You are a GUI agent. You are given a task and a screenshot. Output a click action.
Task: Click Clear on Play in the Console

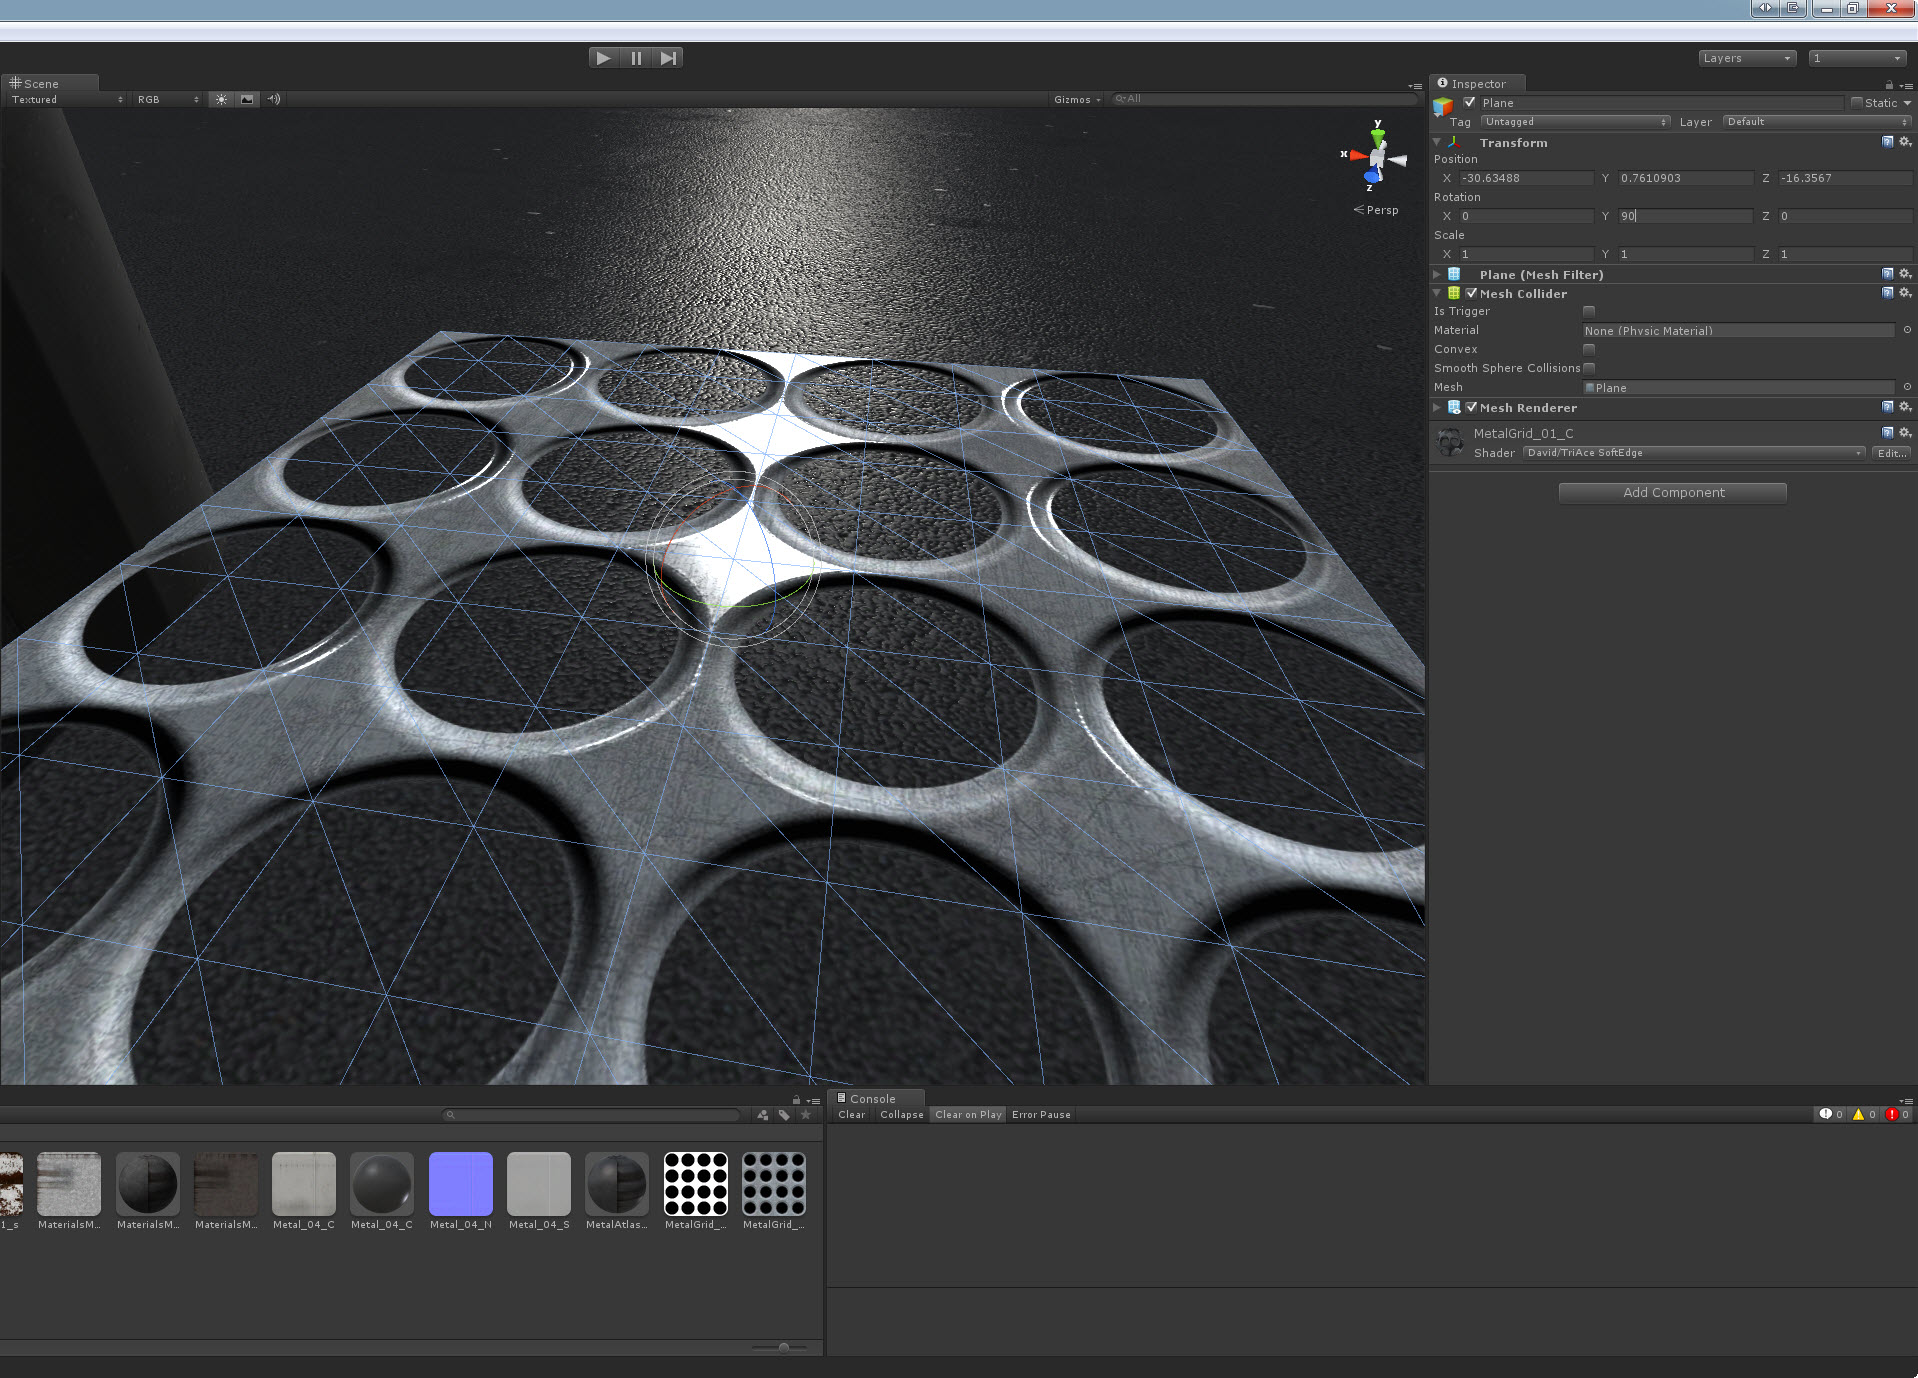[966, 1114]
